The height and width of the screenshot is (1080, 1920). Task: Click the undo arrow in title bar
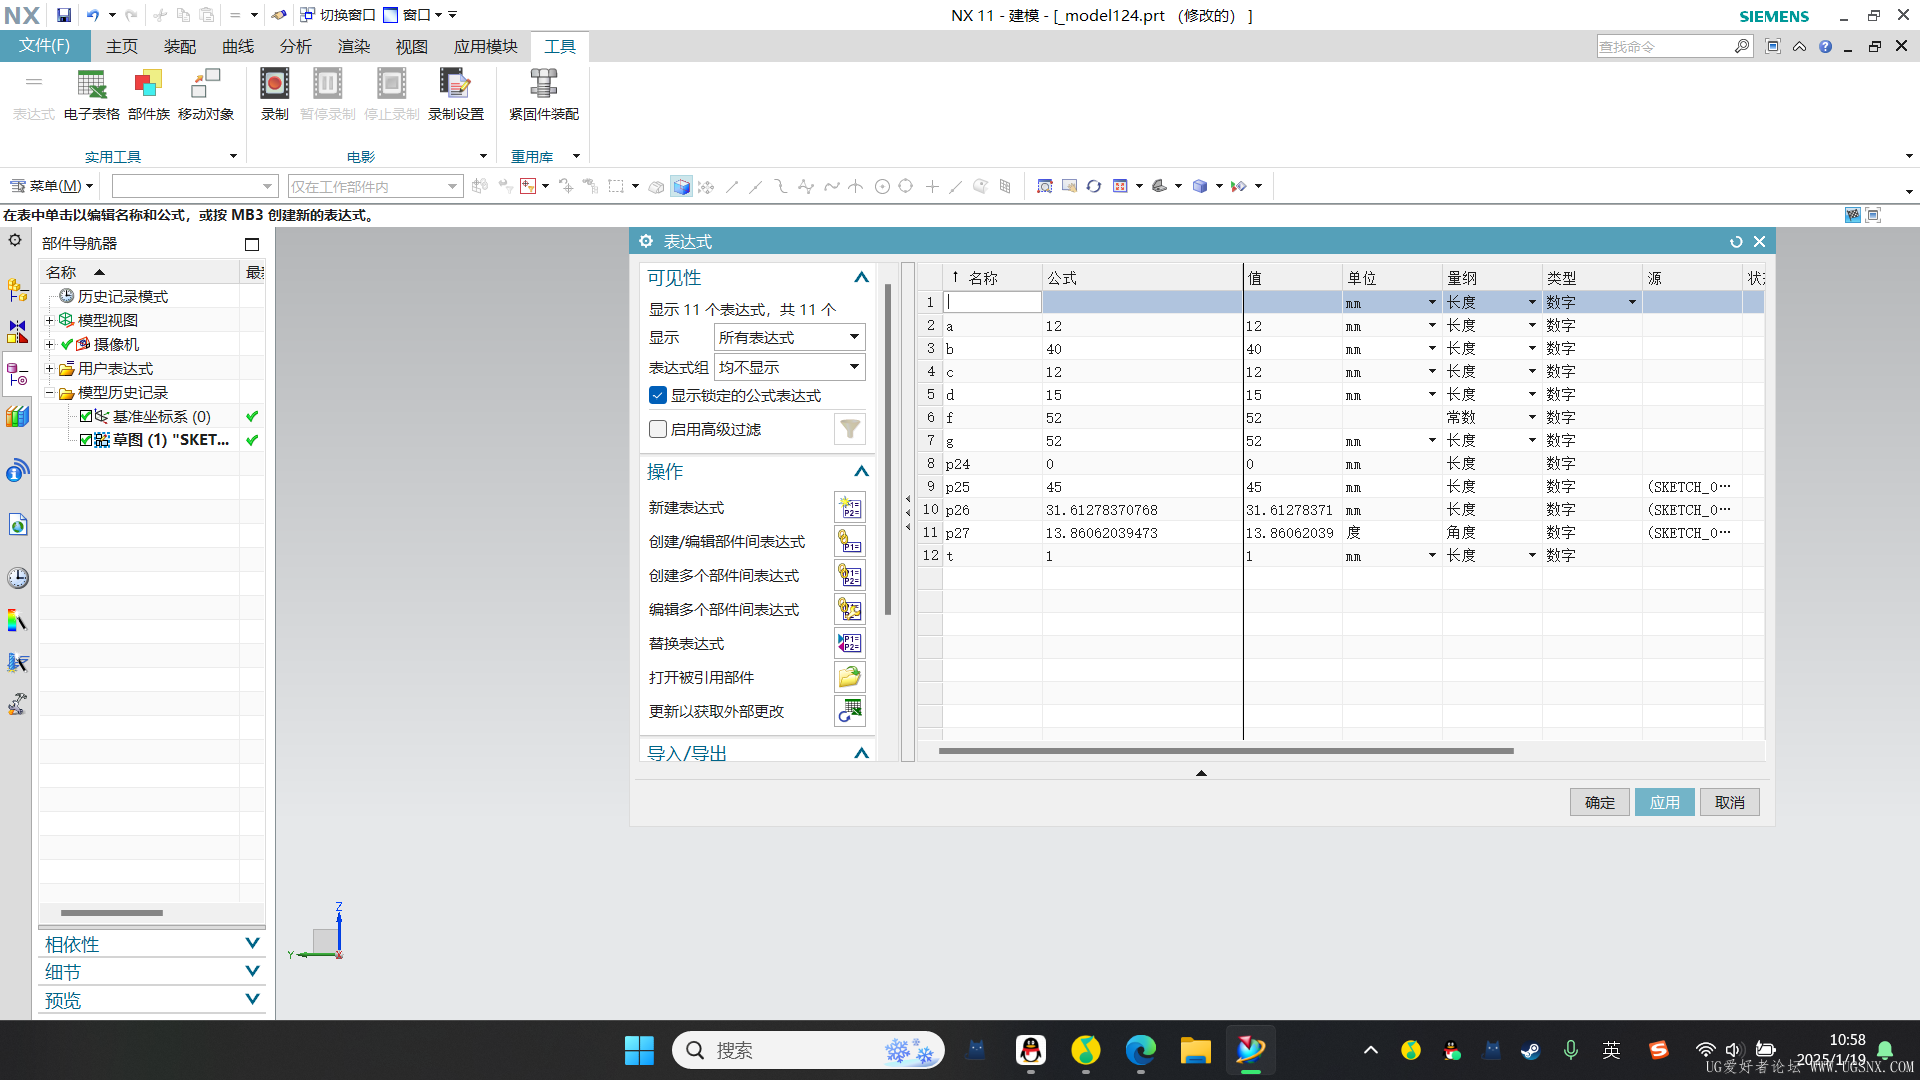(x=93, y=15)
